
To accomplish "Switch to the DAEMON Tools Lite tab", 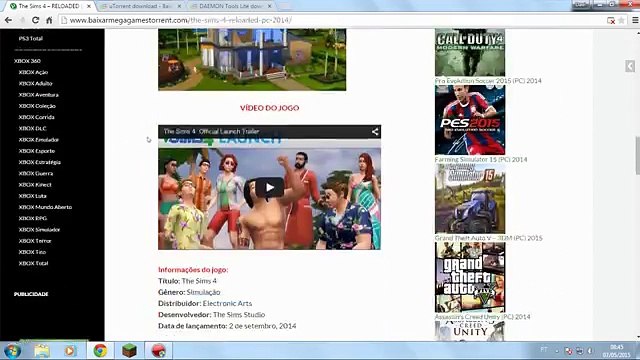I will [x=231, y=6].
